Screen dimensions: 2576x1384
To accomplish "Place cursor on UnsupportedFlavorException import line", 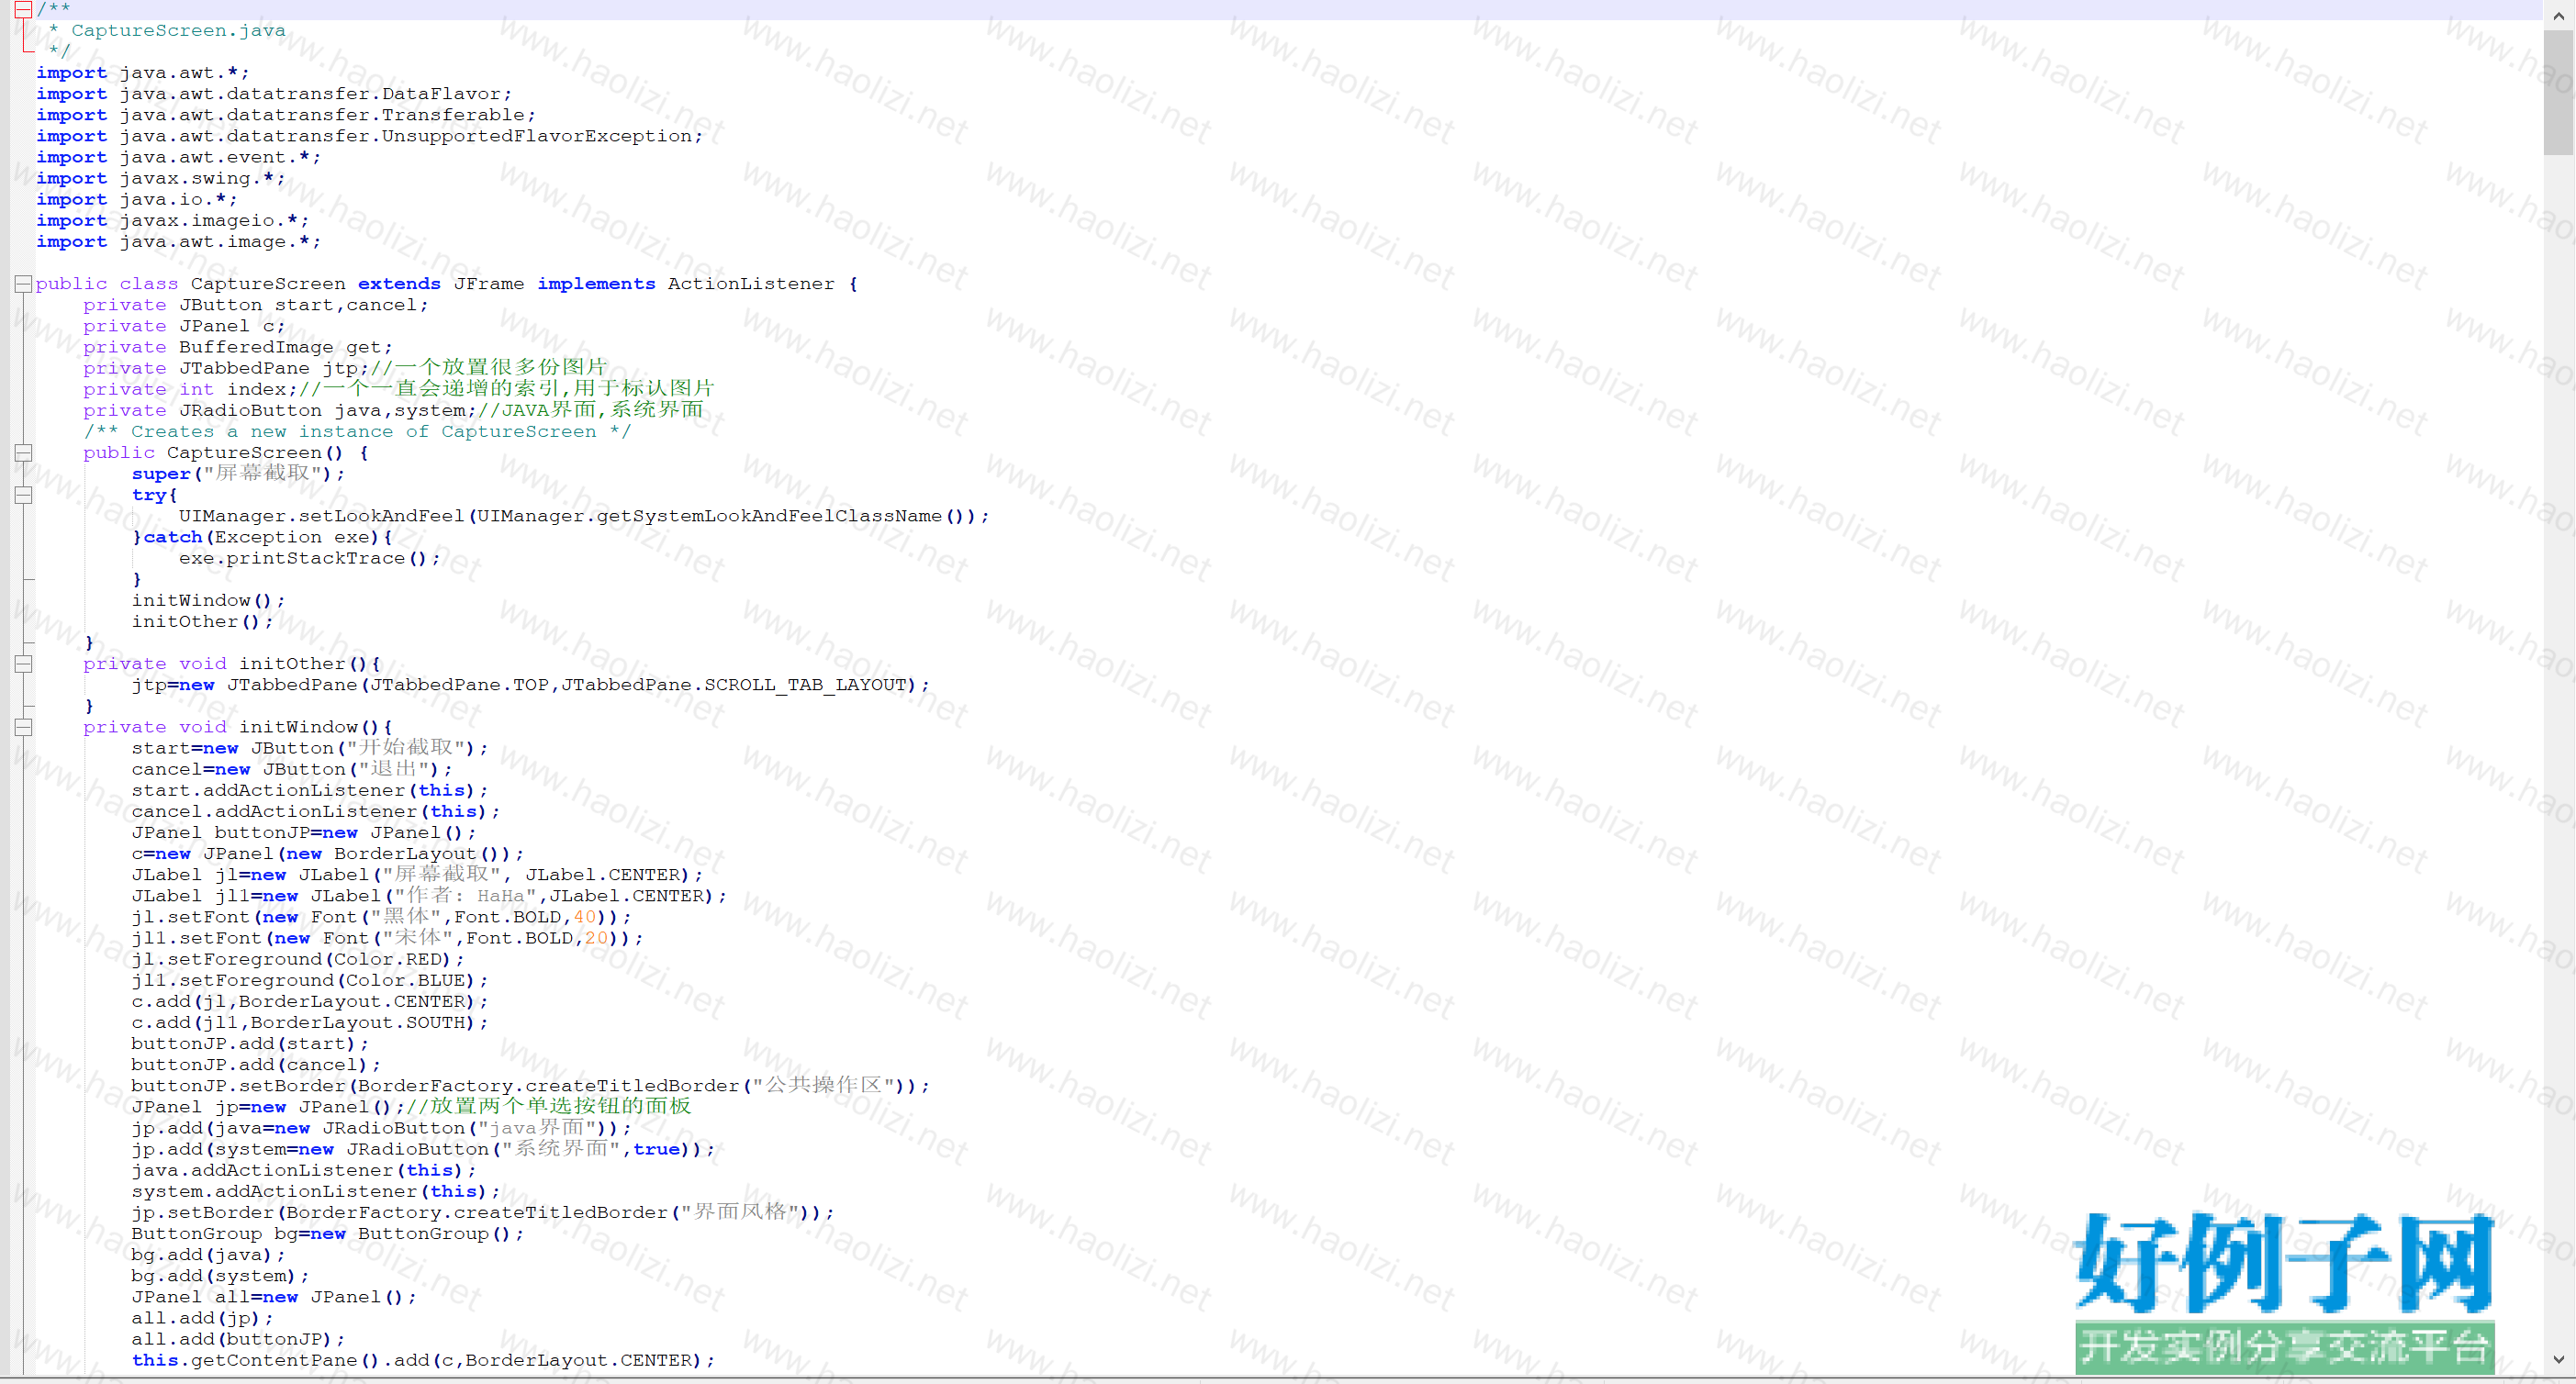I will tap(538, 136).
